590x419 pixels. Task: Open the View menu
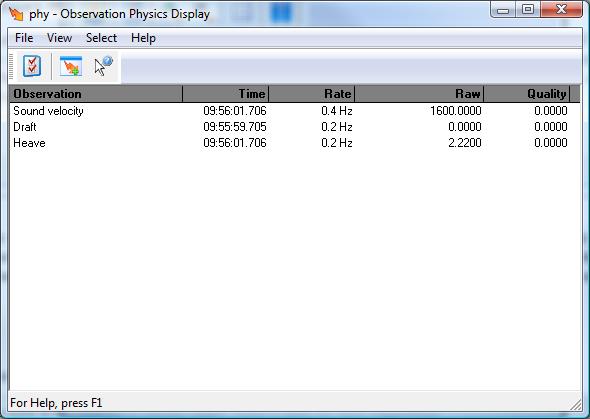59,38
